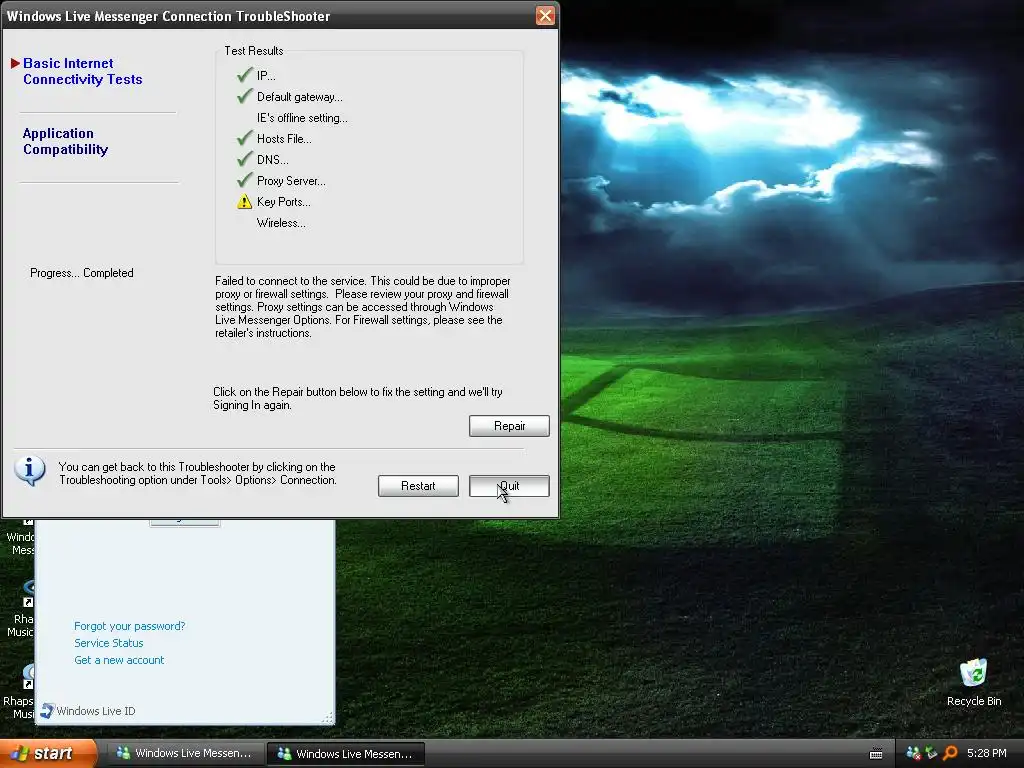Click Get a new account link
Viewport: 1024px width, 768px height.
(119, 660)
